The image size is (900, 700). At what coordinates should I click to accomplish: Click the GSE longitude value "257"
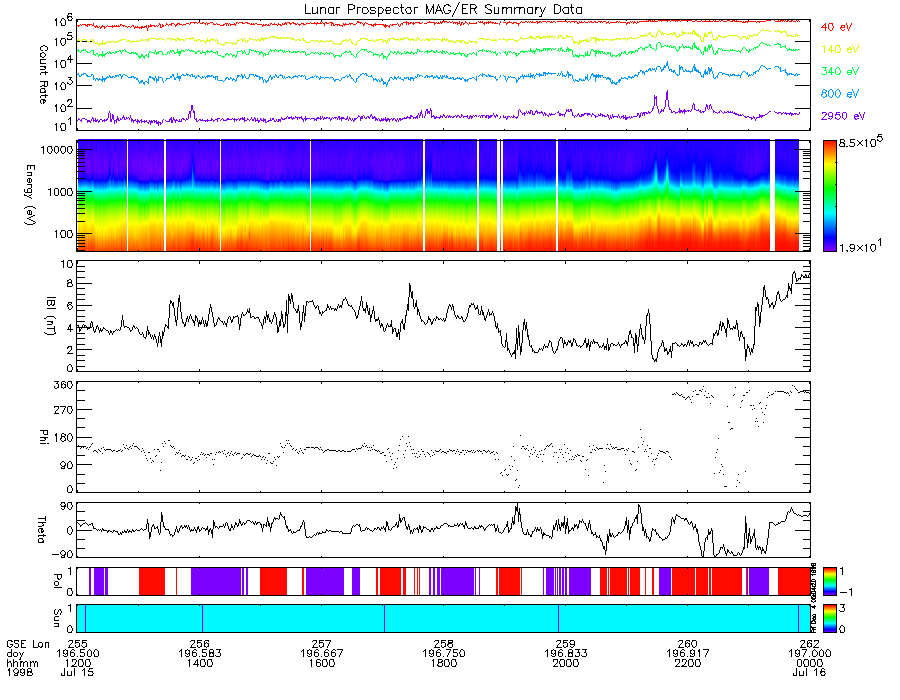click(x=321, y=644)
